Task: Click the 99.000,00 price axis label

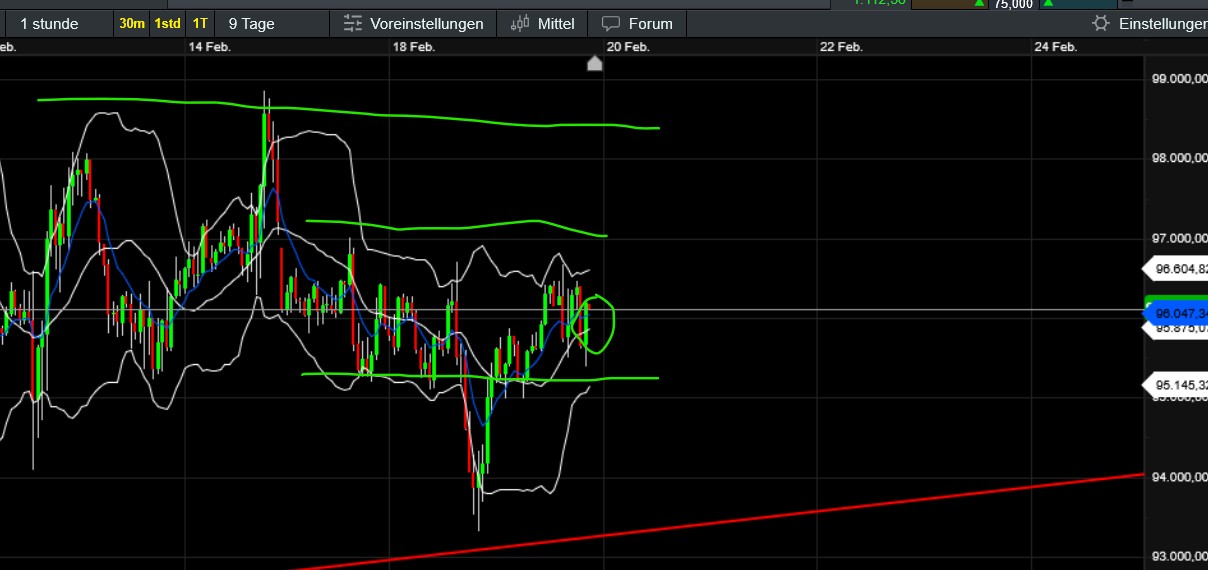Action: pos(1179,78)
